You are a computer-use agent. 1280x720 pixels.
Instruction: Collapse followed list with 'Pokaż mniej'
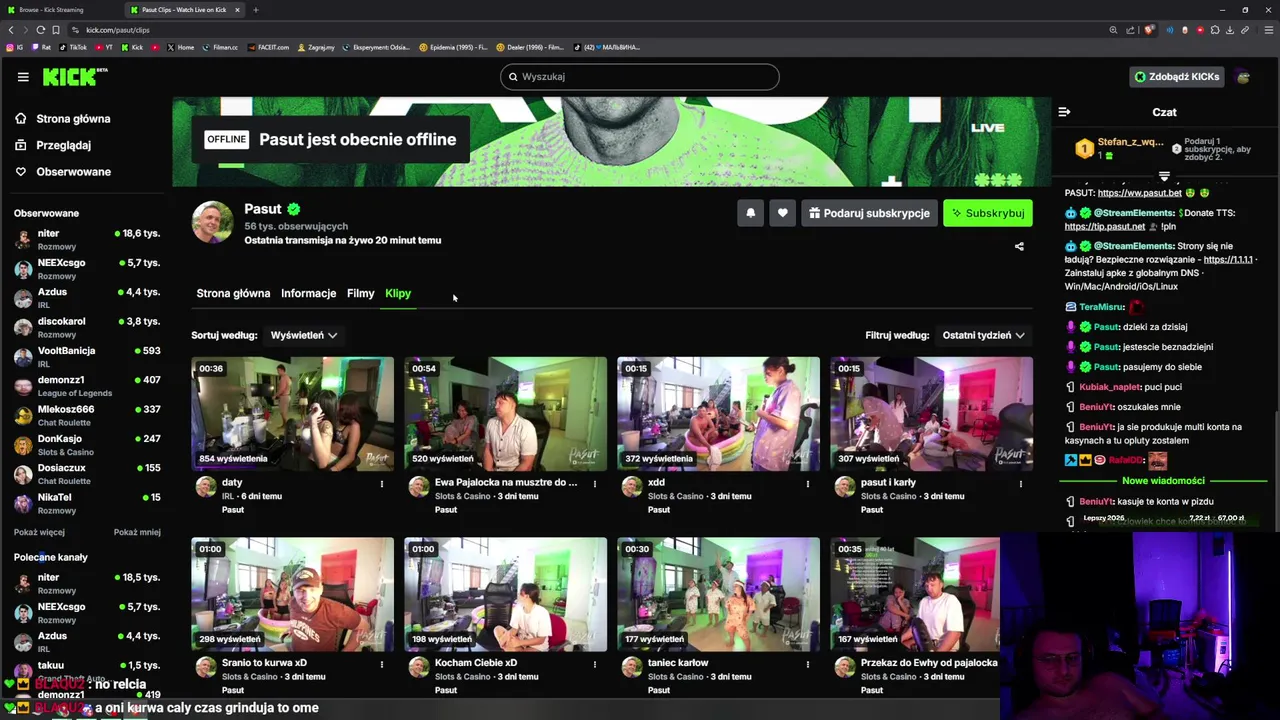coord(137,532)
